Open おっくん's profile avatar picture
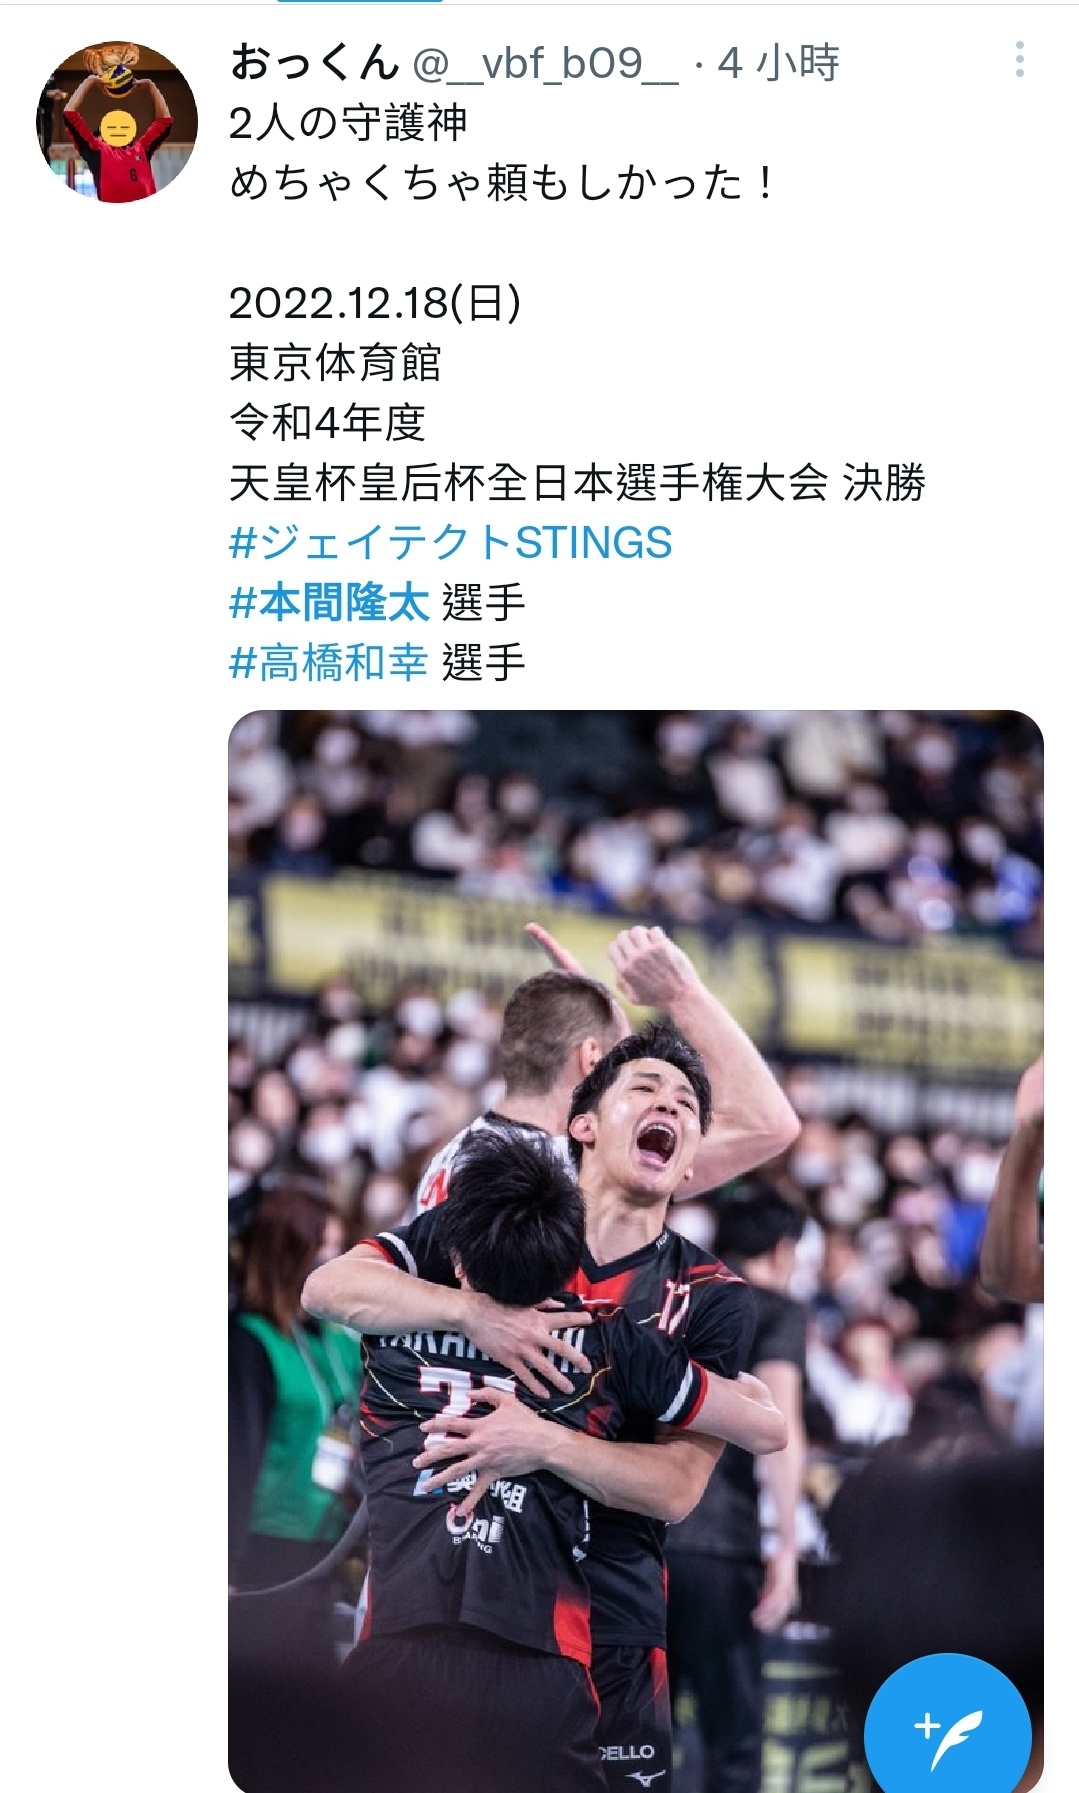 tap(116, 122)
